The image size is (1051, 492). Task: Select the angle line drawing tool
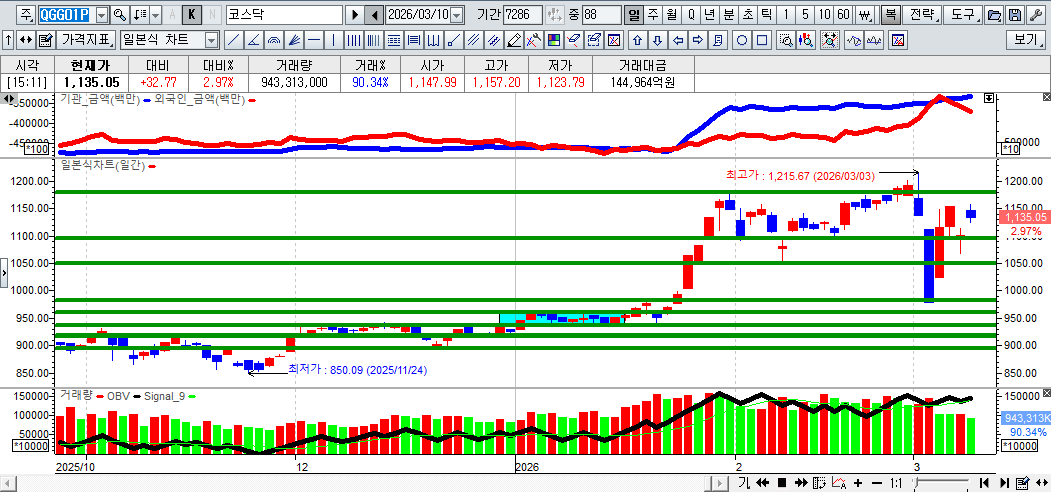point(253,40)
